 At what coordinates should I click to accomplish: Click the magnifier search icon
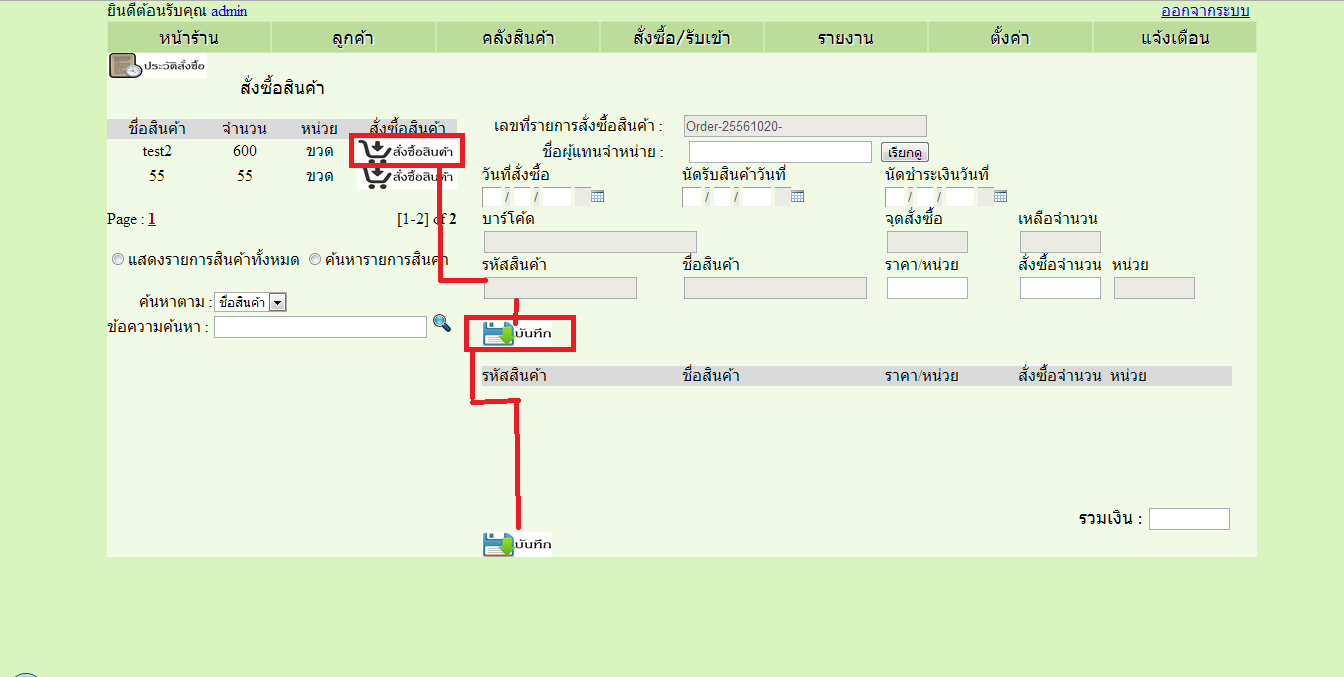[x=442, y=324]
